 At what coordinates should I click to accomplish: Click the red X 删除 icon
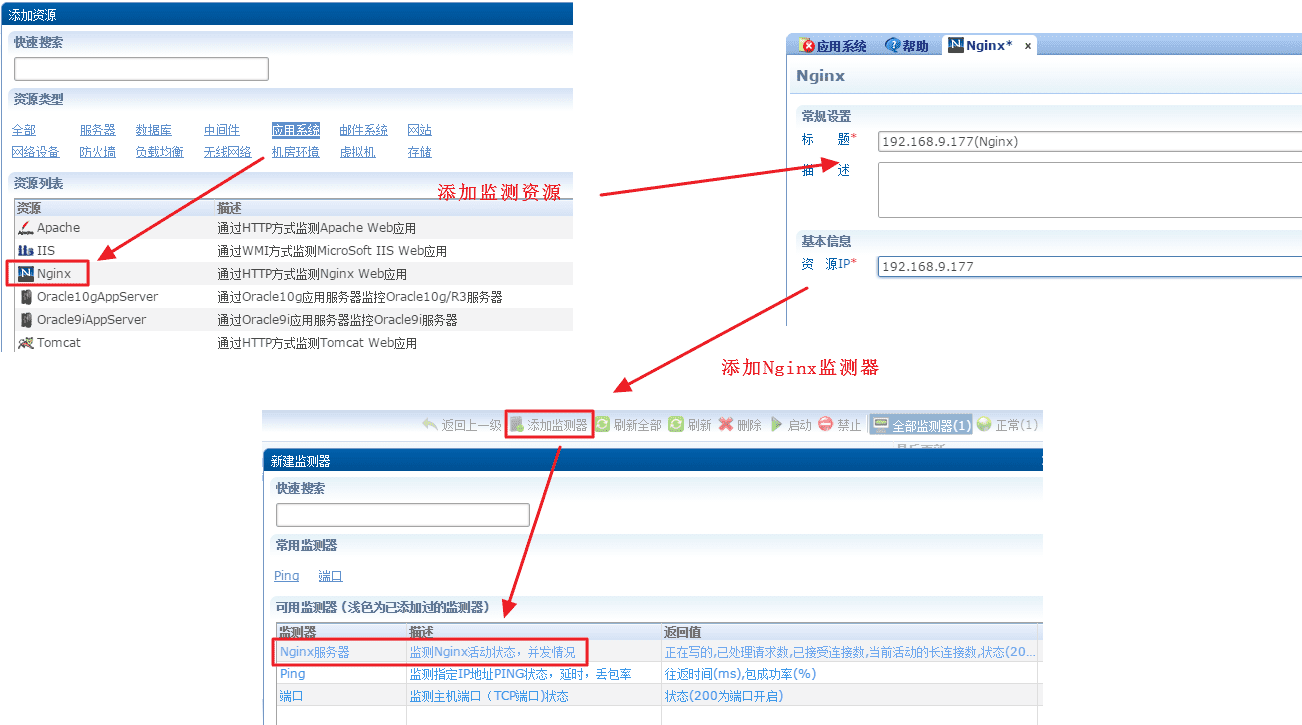pyautogui.click(x=726, y=425)
